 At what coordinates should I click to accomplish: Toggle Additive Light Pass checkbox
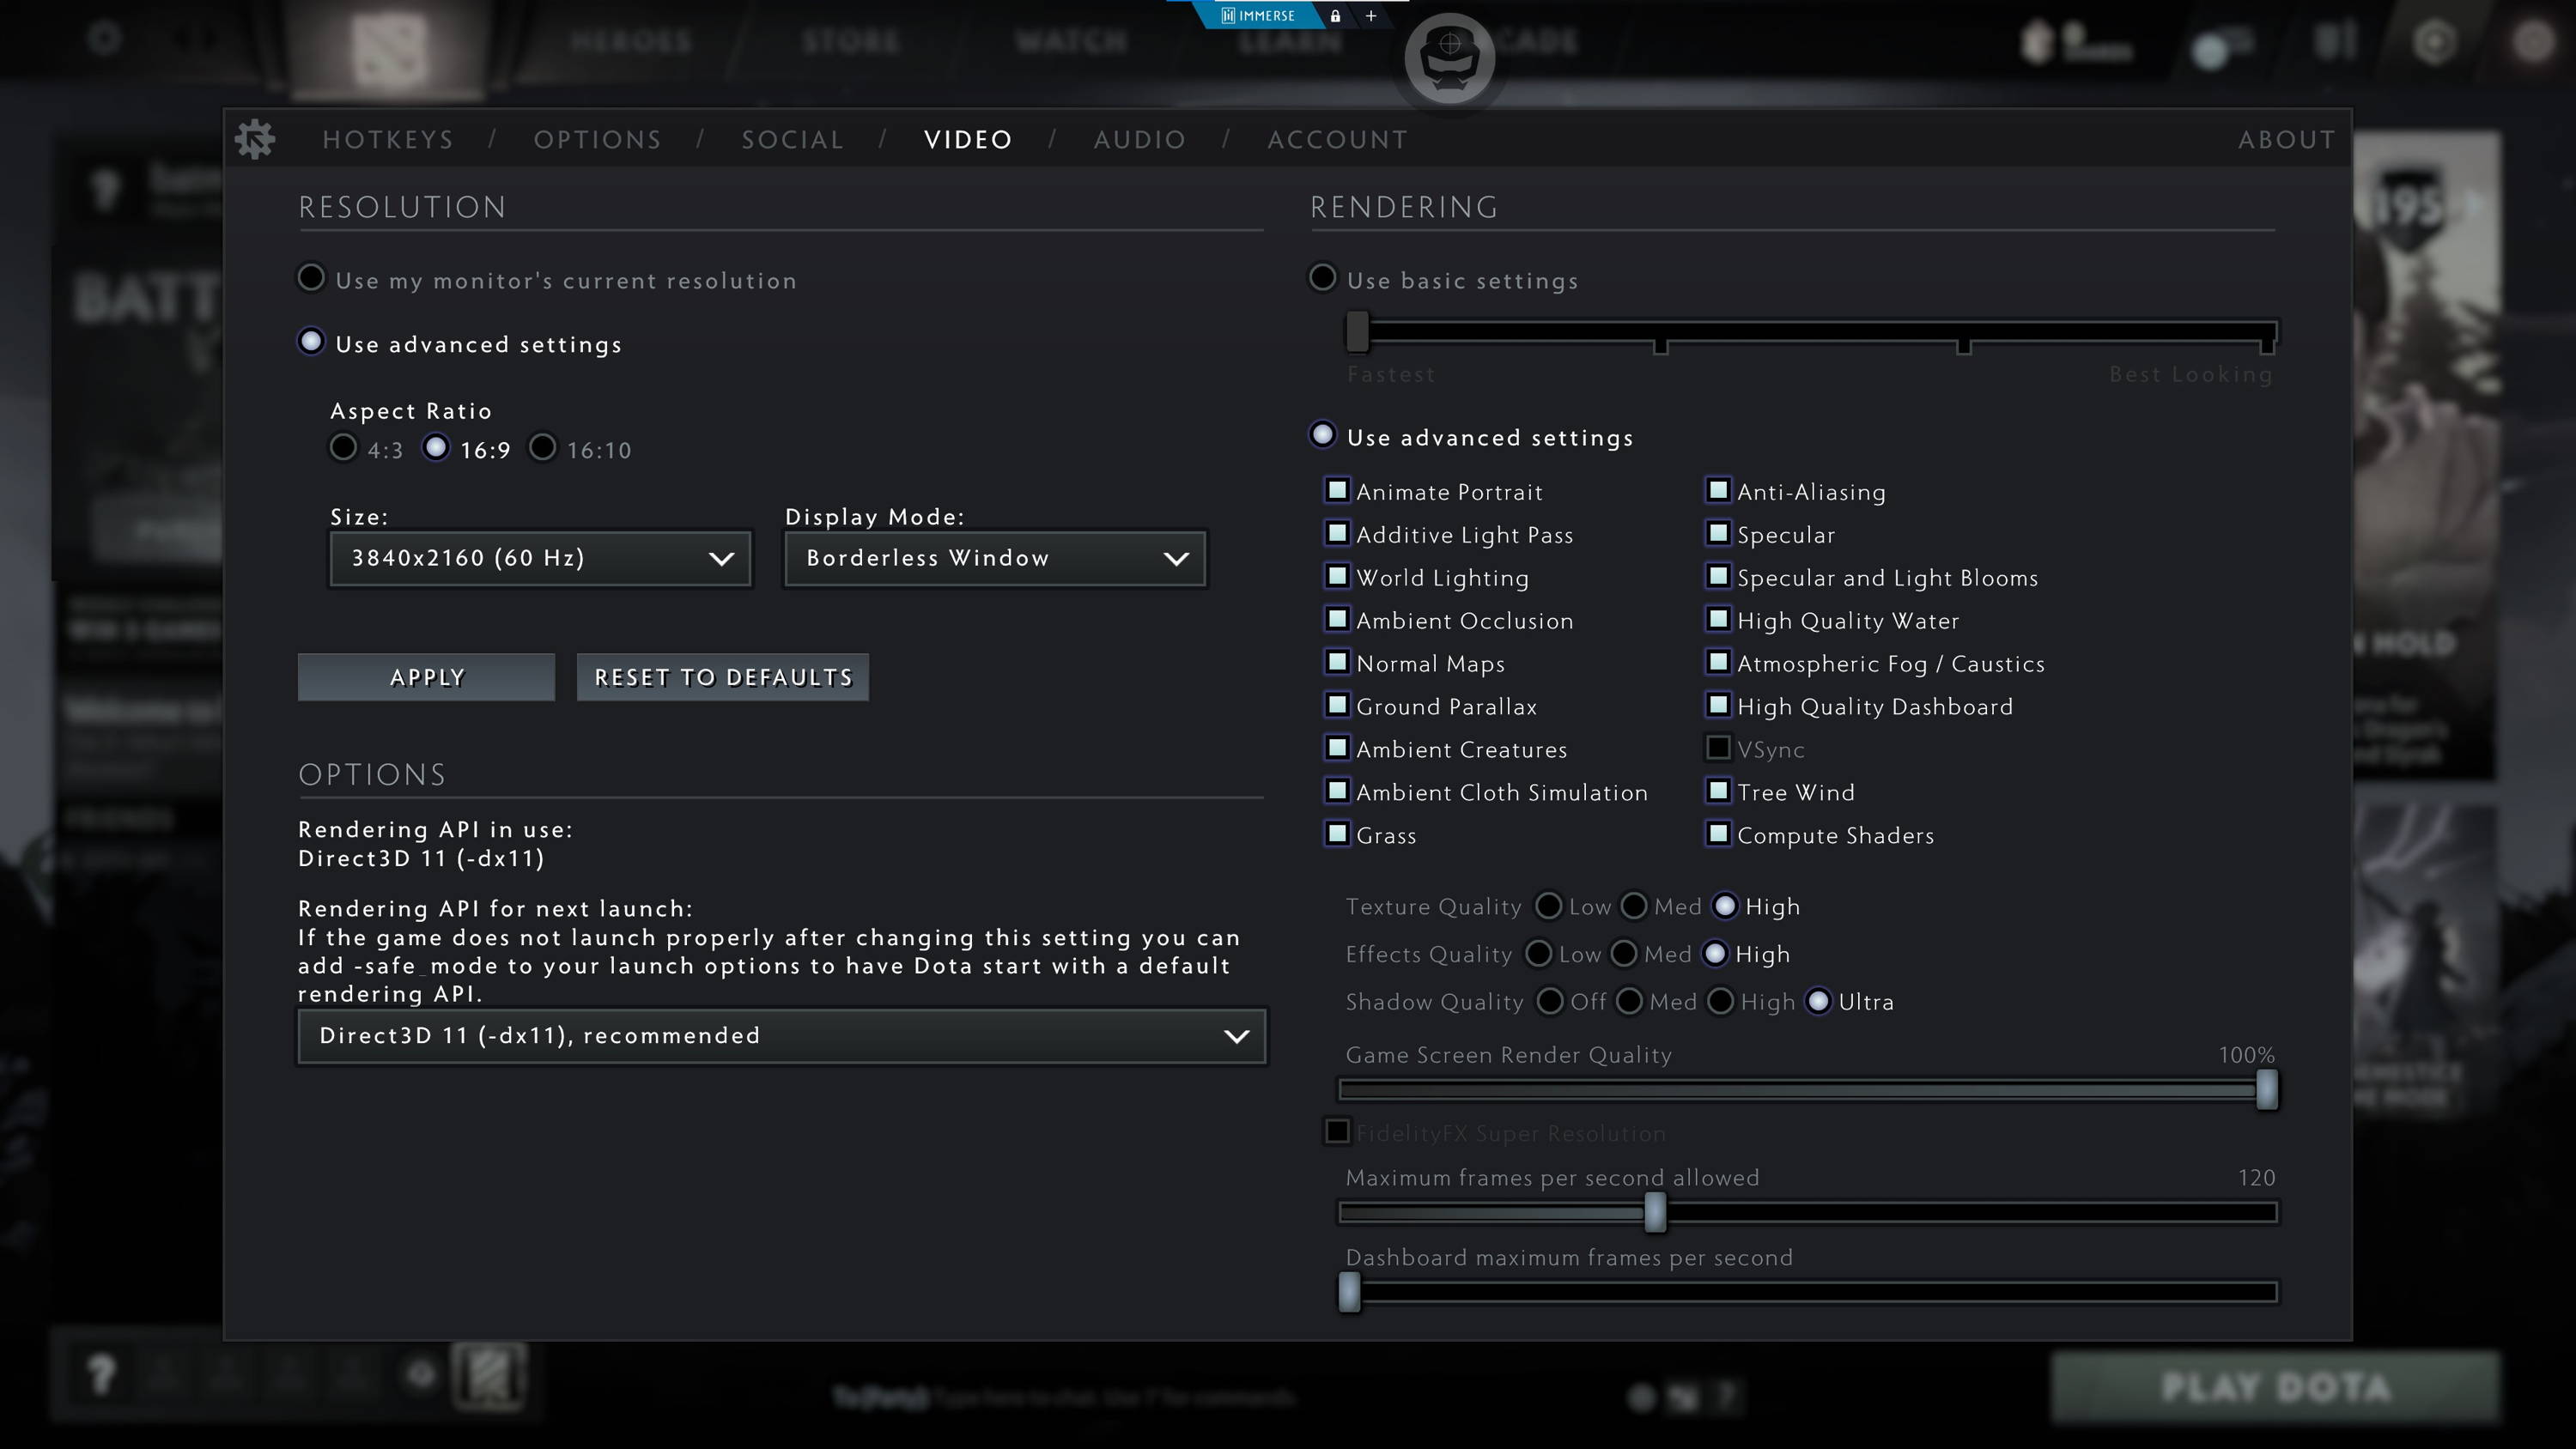click(1337, 533)
